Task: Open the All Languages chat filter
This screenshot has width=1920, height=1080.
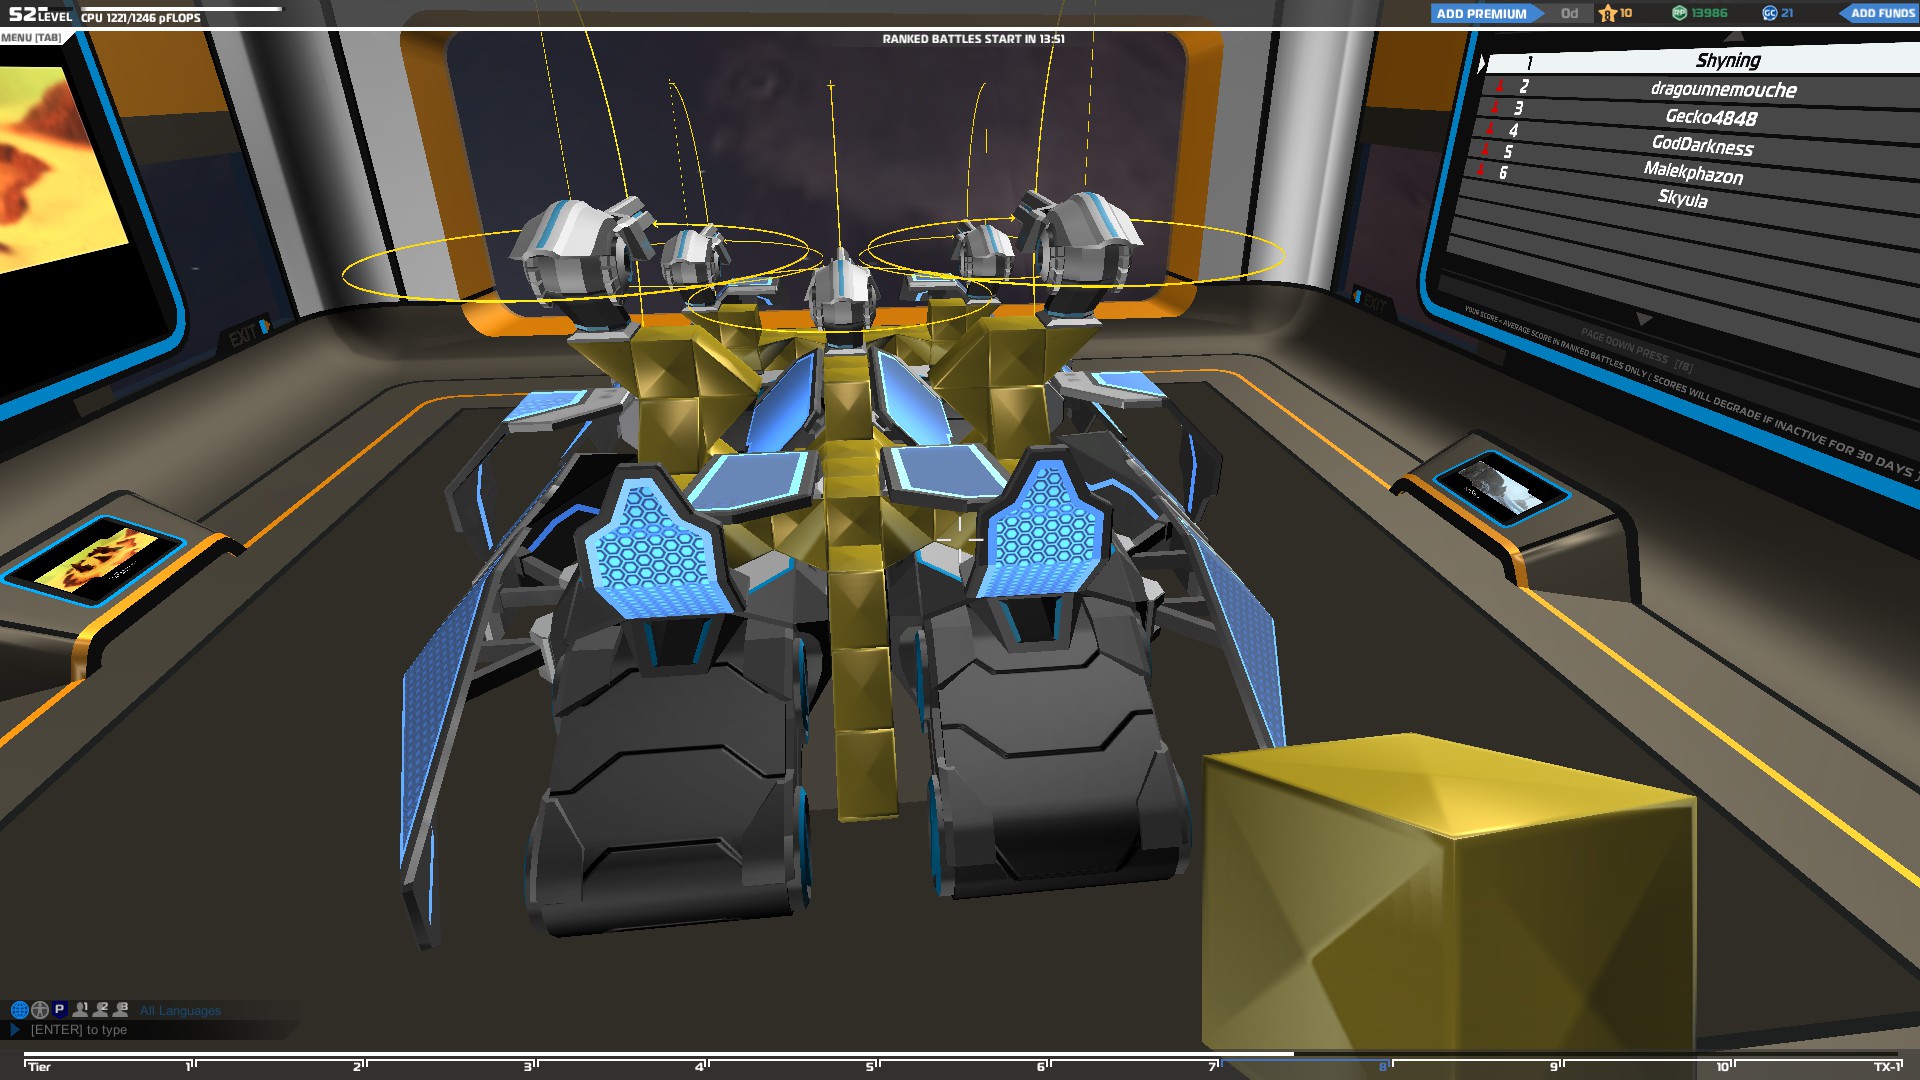Action: point(180,1011)
